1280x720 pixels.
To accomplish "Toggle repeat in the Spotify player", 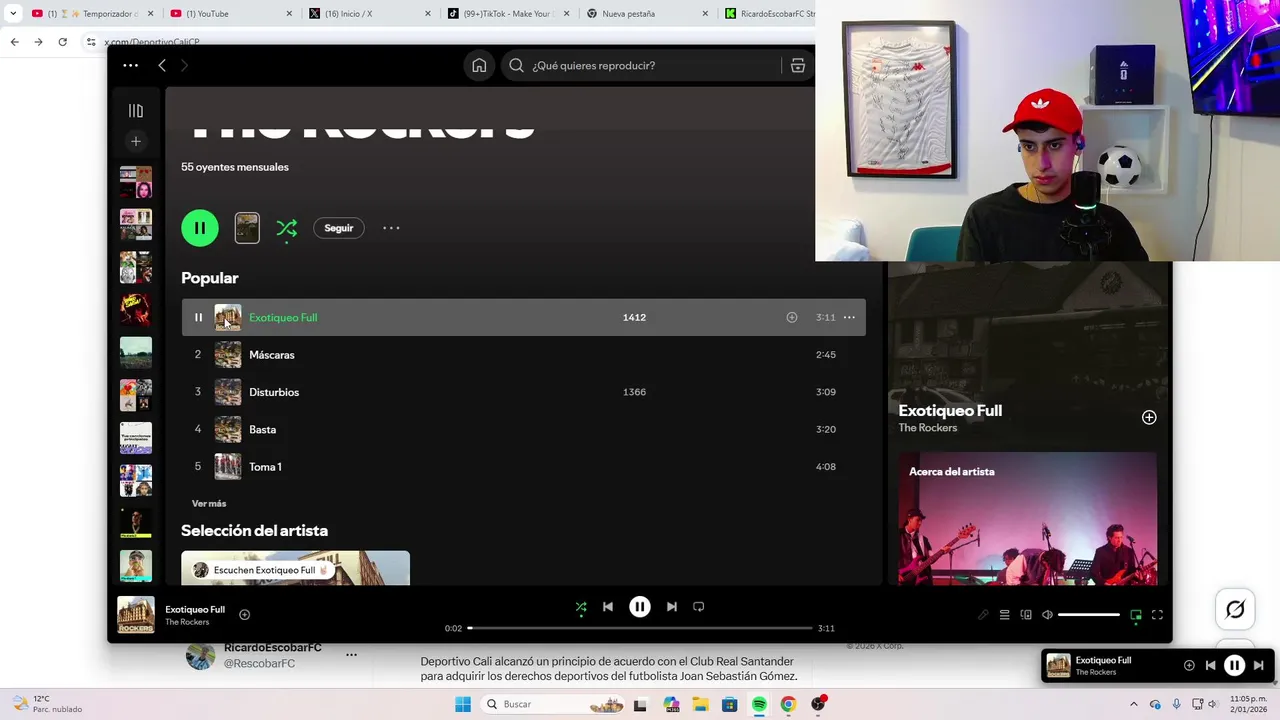I will 699,607.
